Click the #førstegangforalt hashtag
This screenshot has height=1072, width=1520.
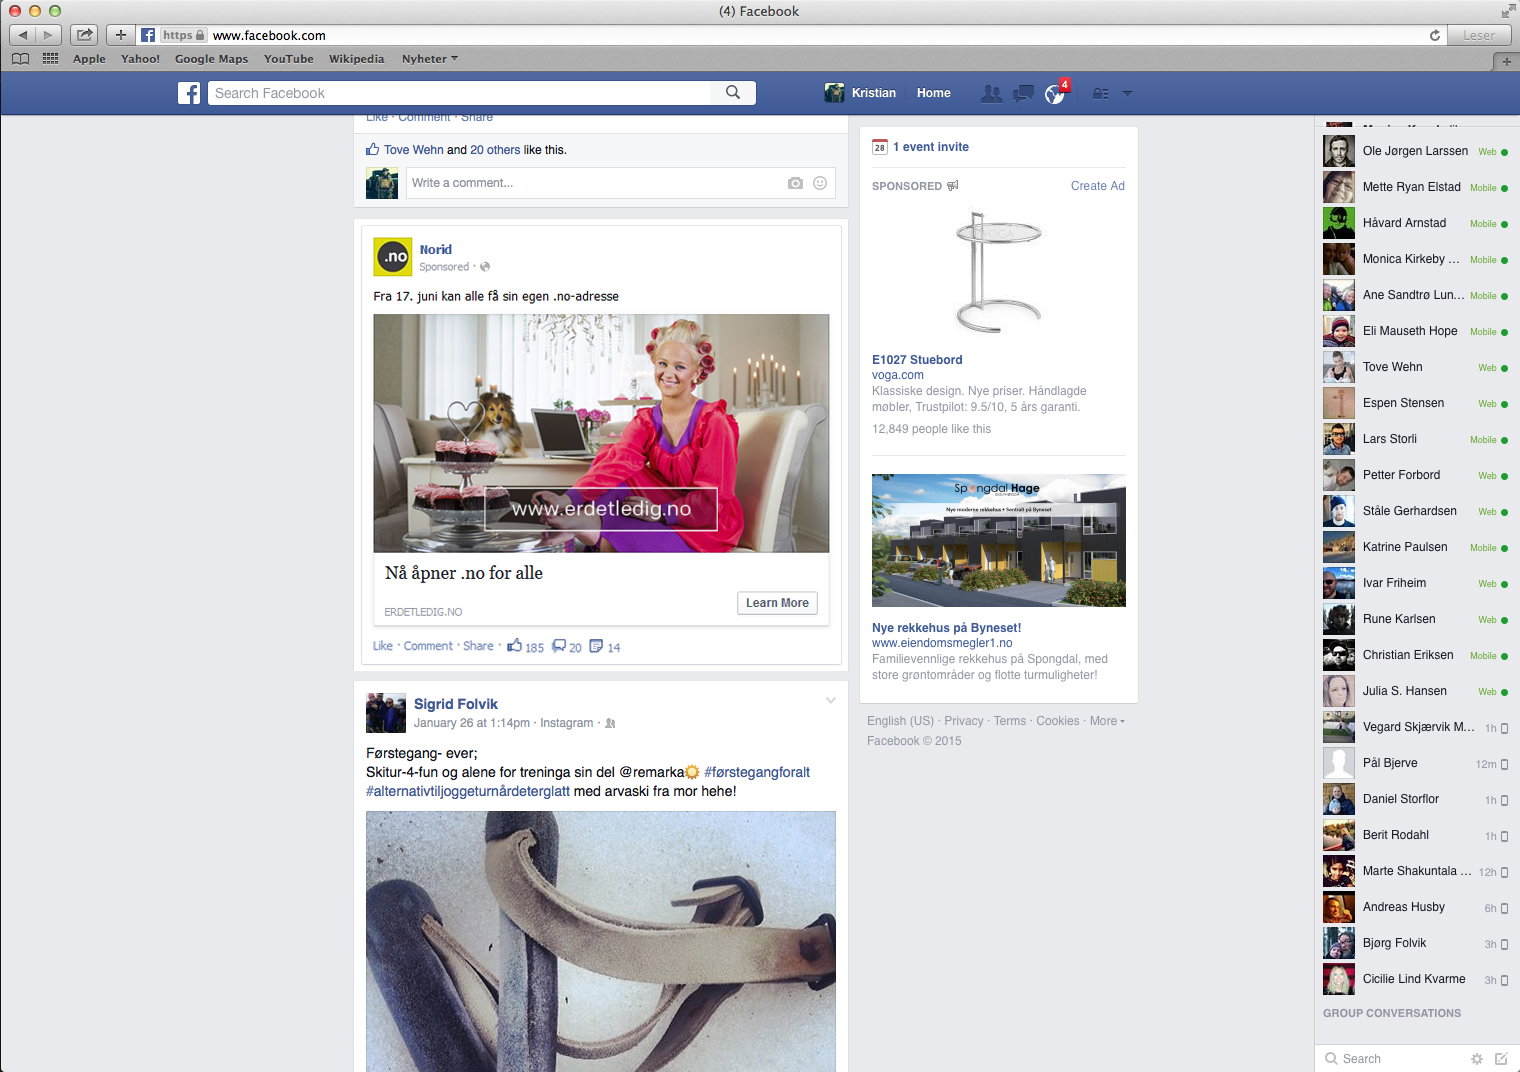[757, 772]
